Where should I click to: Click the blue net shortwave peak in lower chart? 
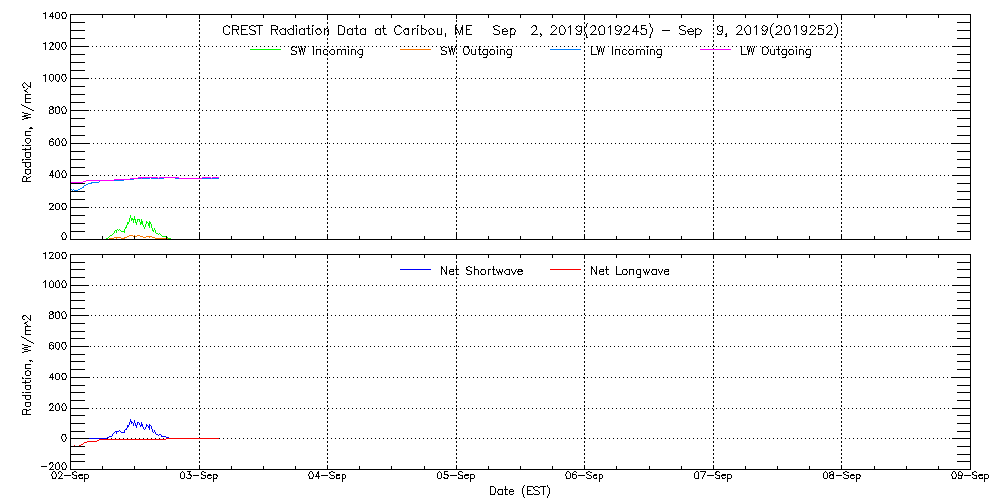(x=131, y=421)
